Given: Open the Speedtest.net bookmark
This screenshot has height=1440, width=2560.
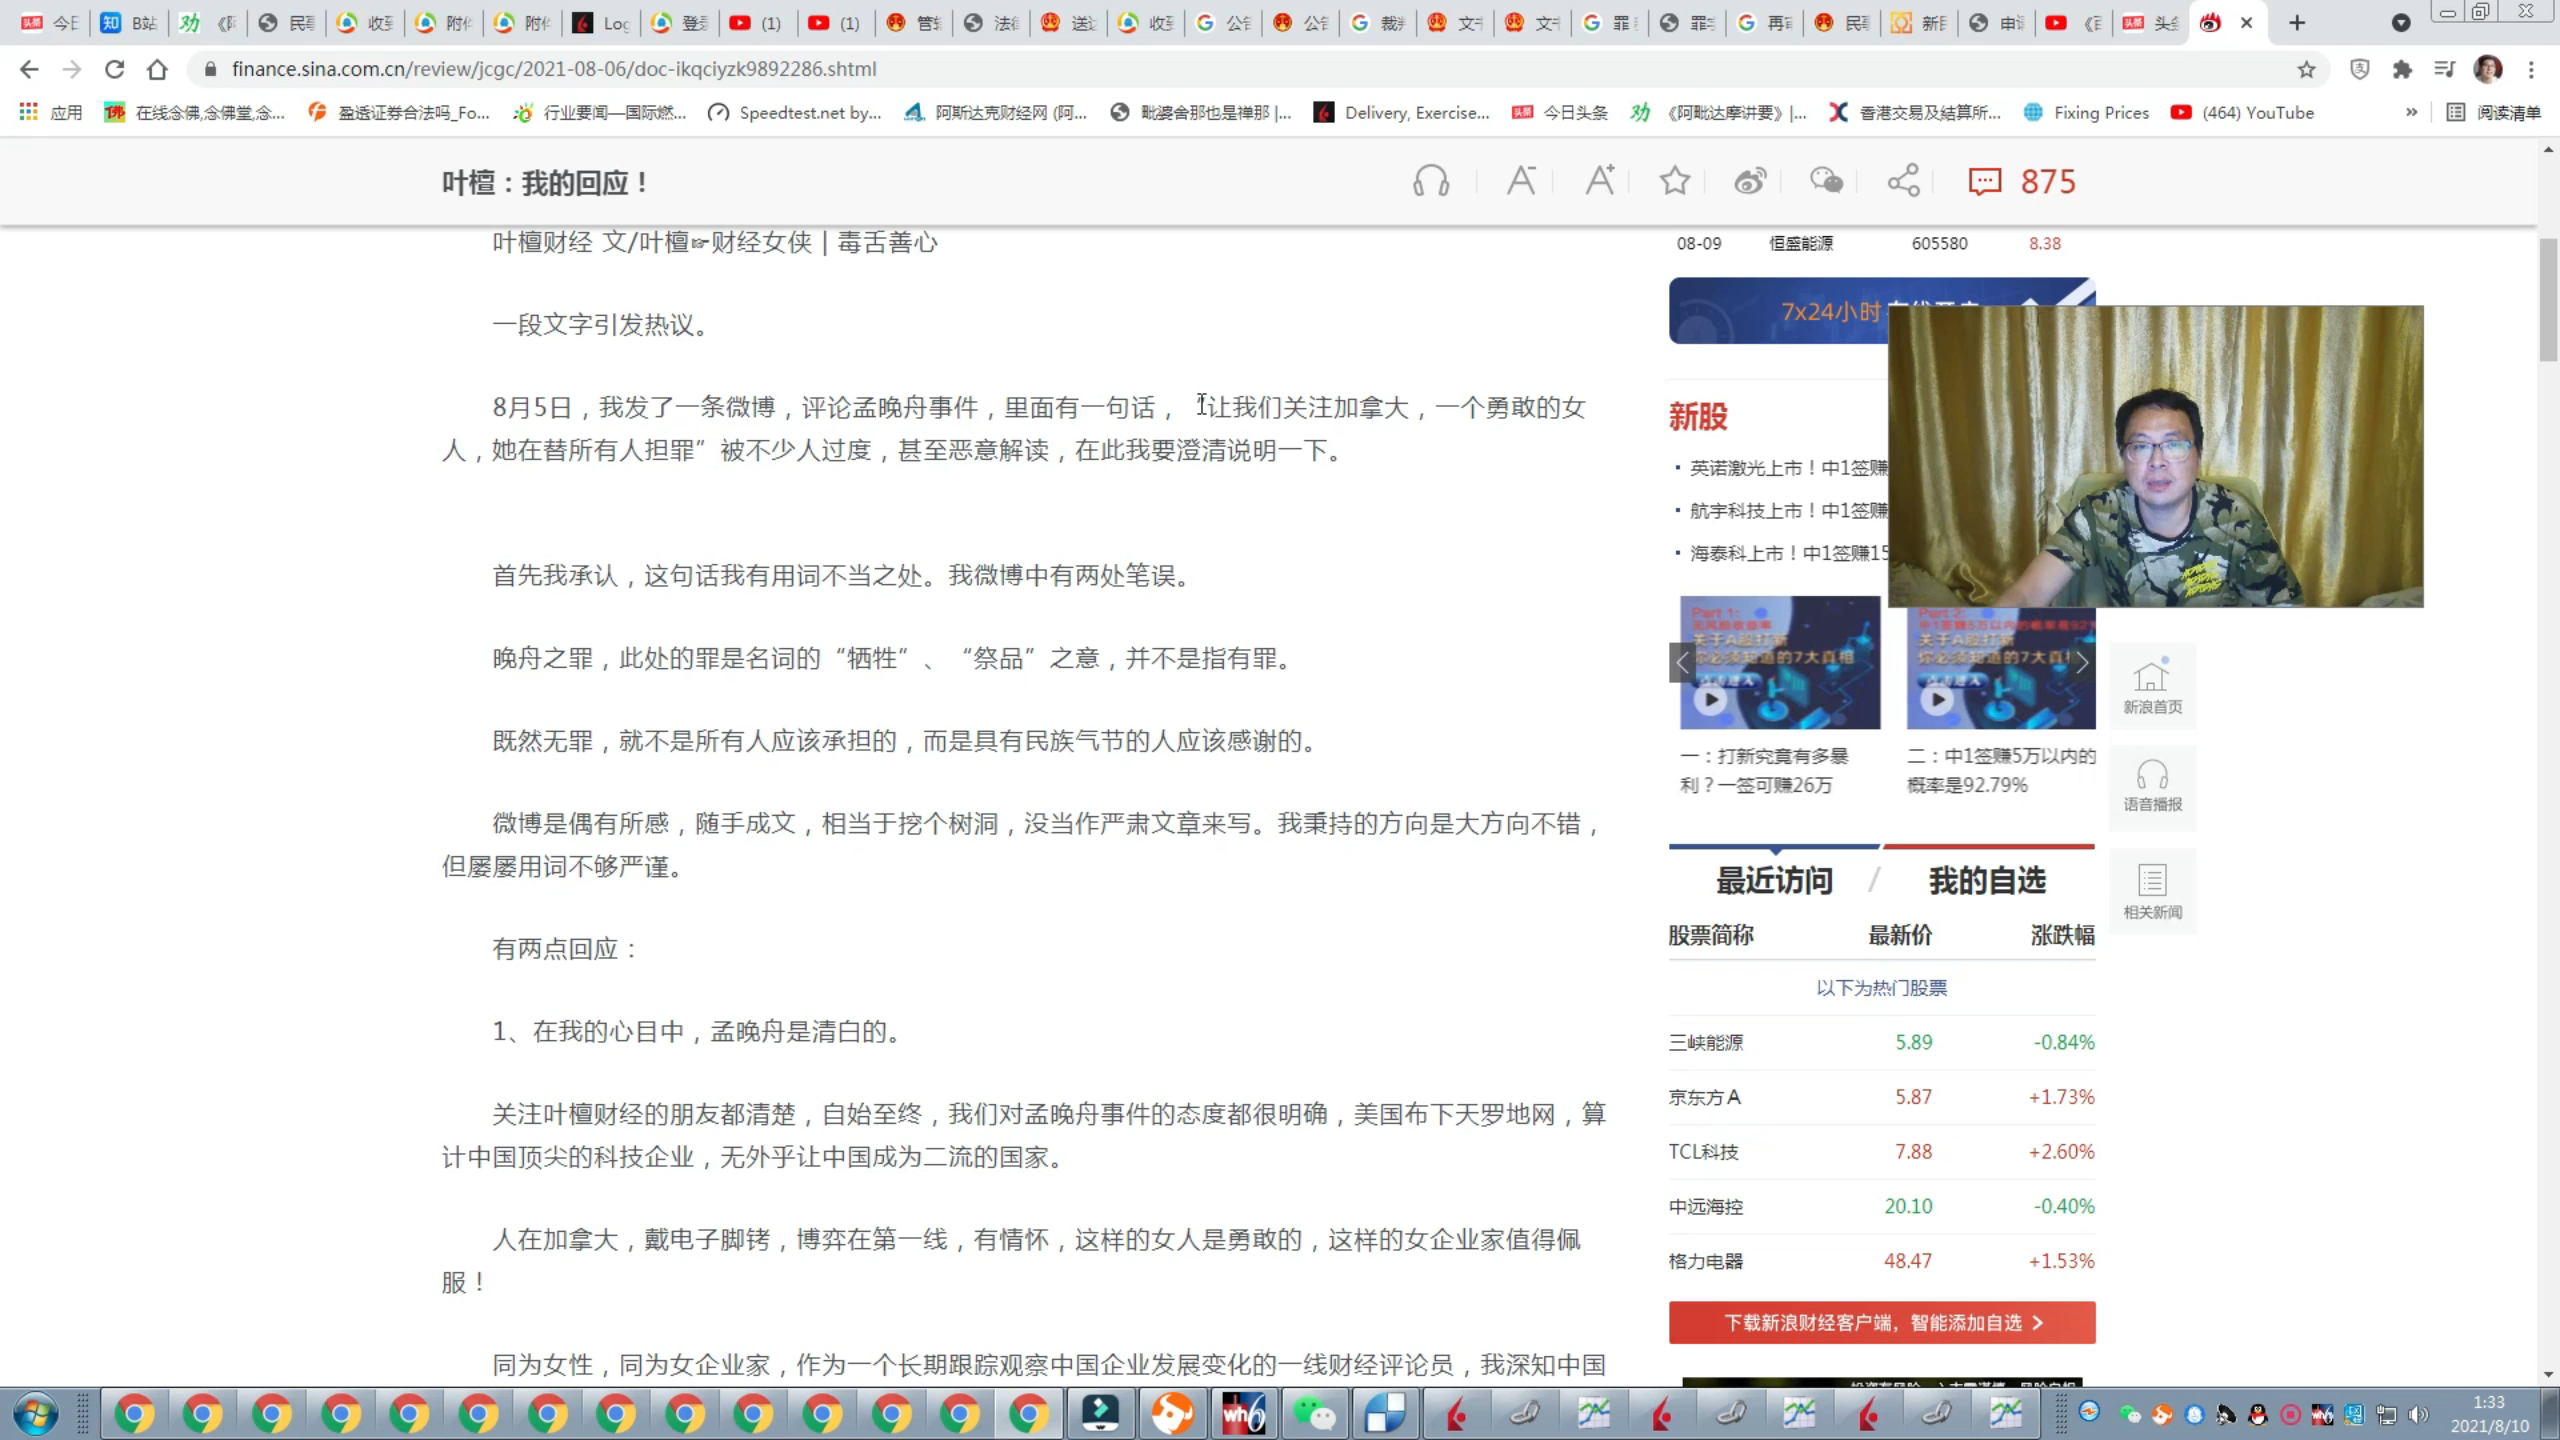Looking at the screenshot, I should coord(794,113).
